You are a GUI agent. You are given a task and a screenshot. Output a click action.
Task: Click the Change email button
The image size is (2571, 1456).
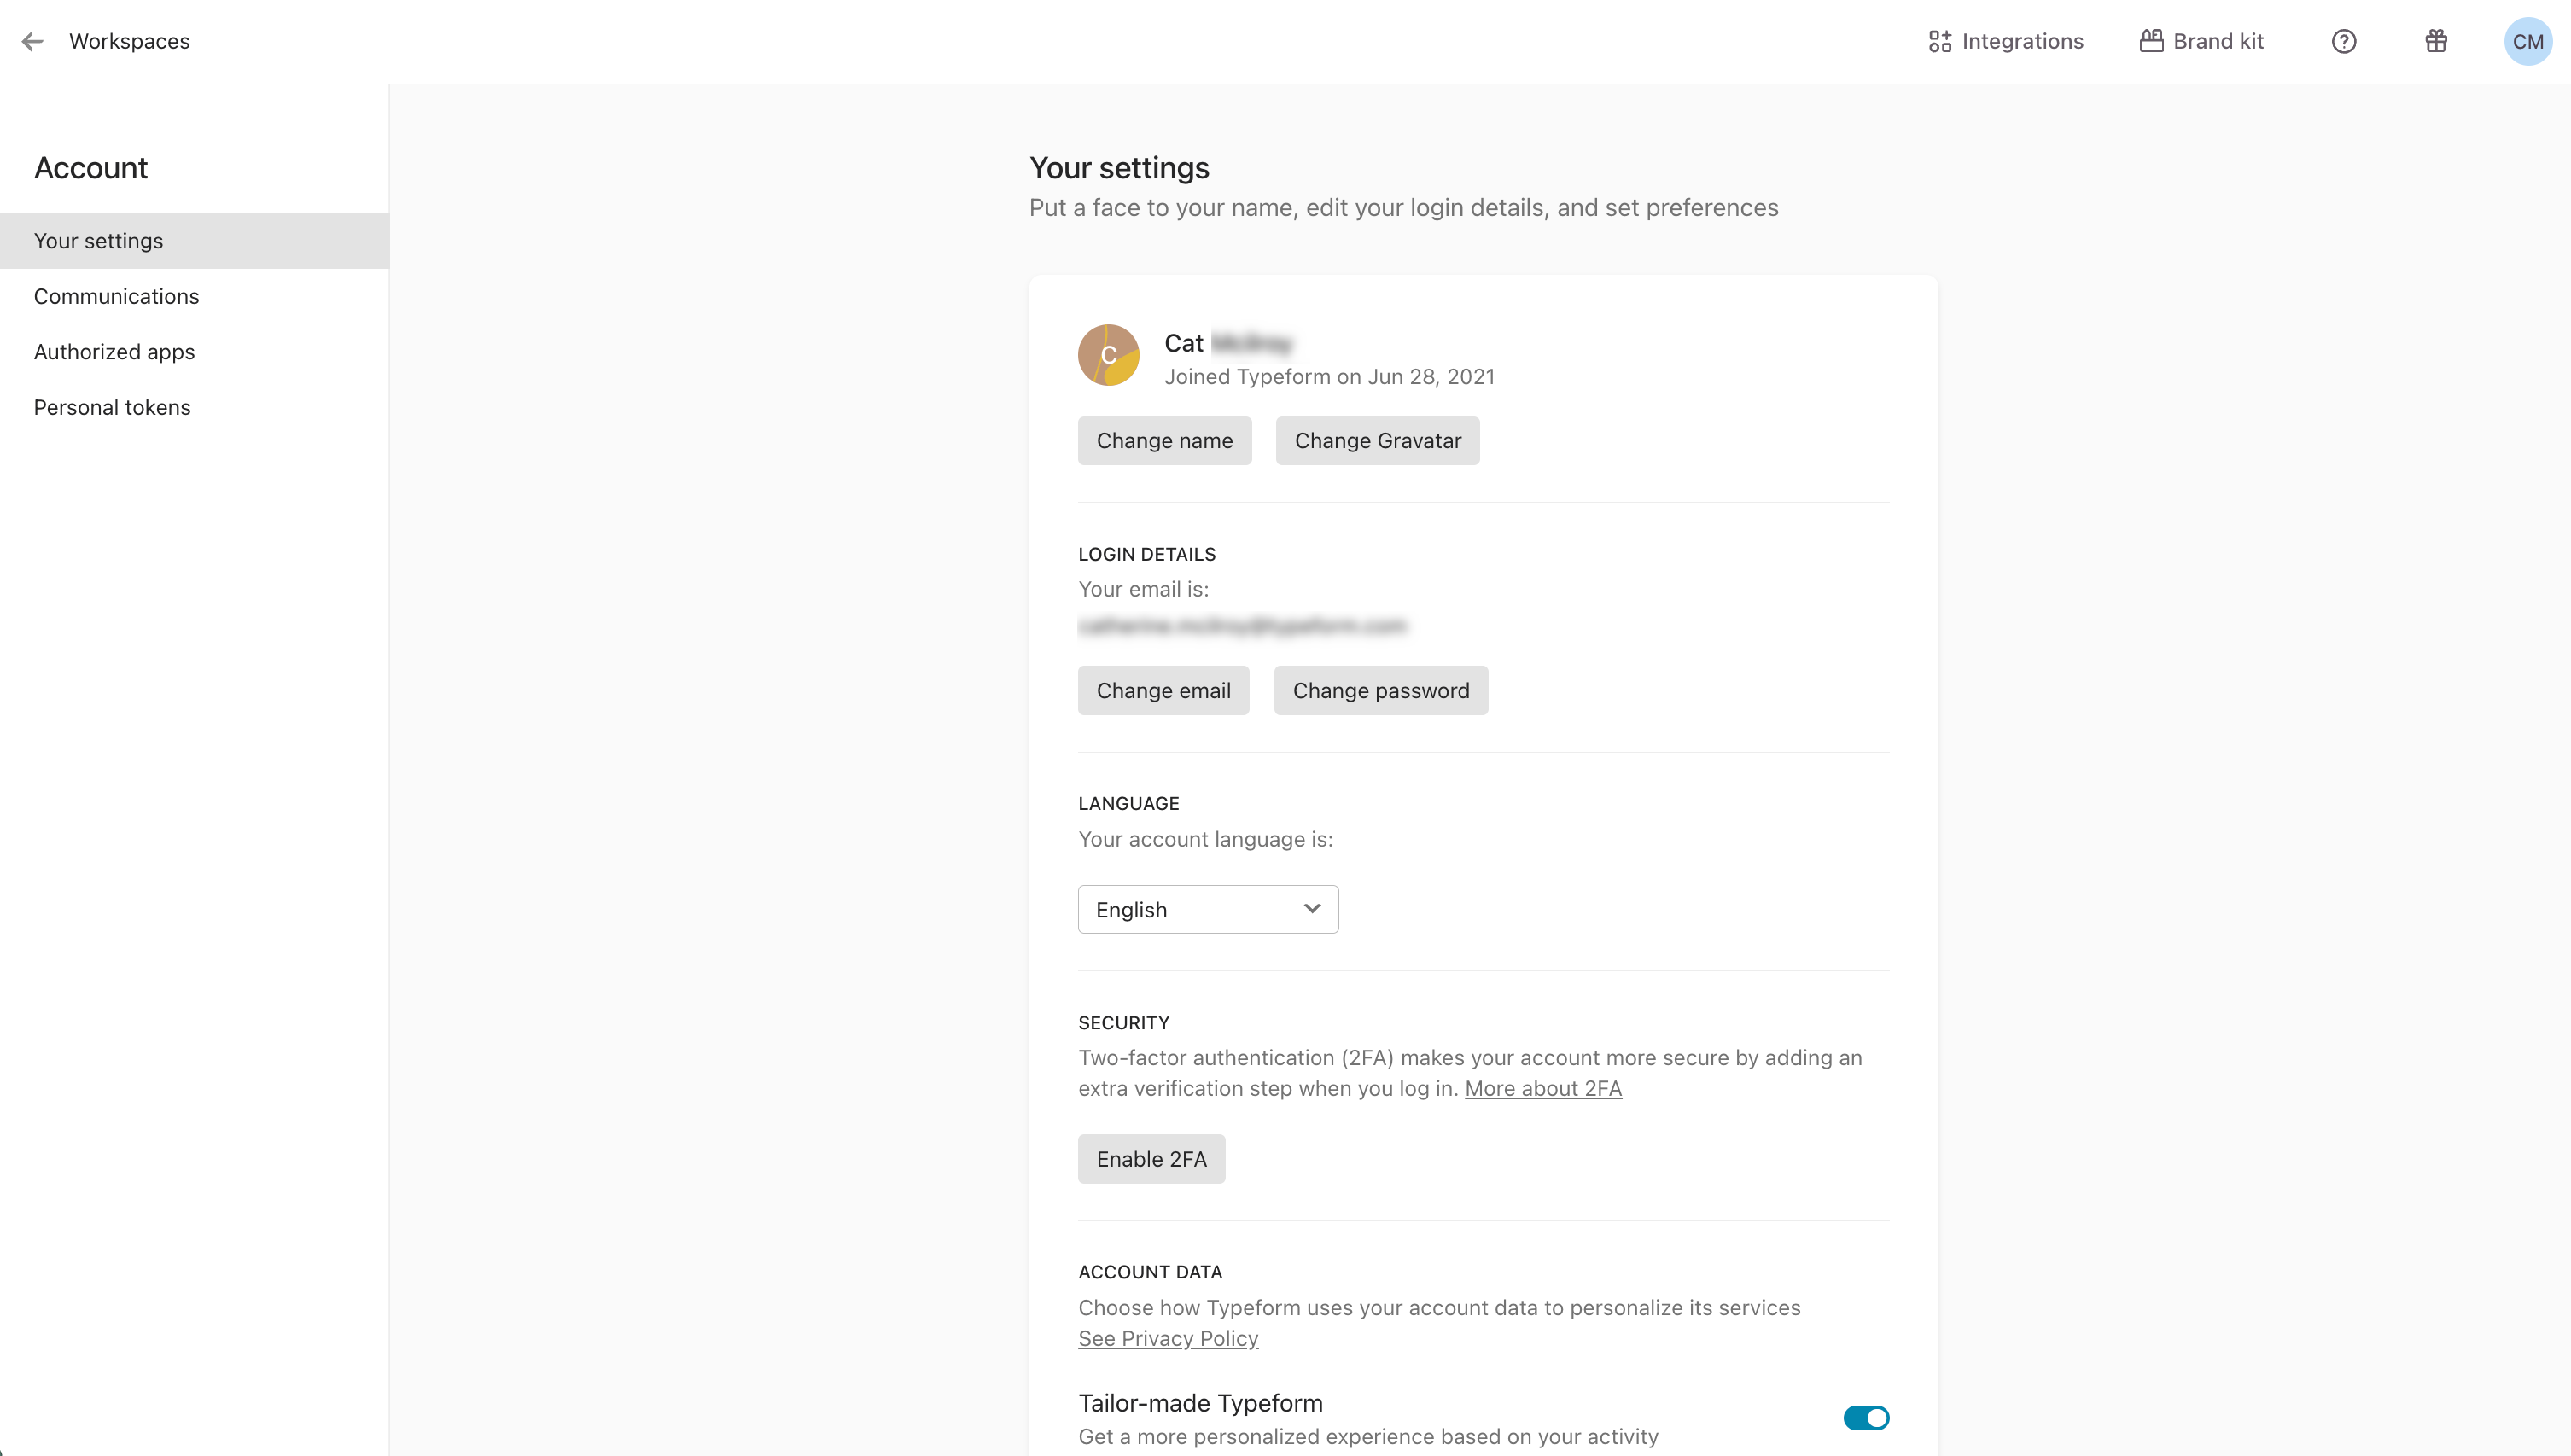click(1163, 691)
